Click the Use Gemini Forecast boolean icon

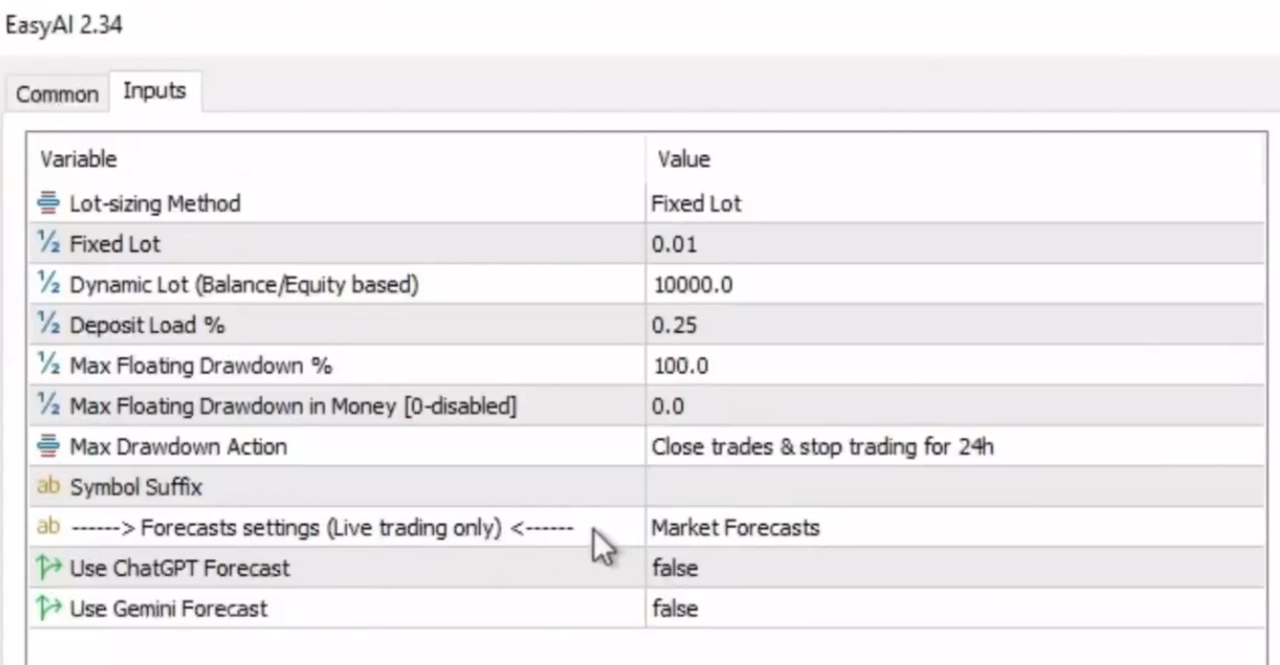click(48, 608)
